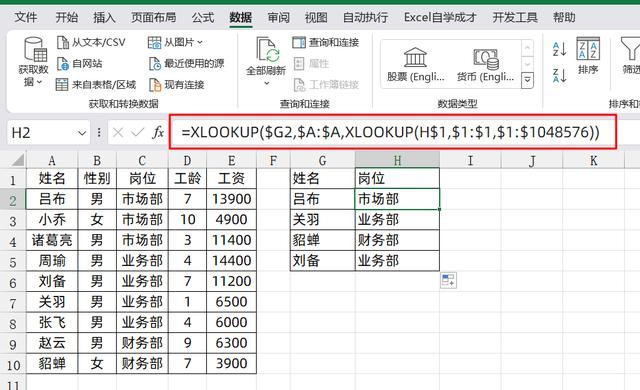Switch to the 开发工具 tab
640x390 pixels.
click(x=515, y=17)
